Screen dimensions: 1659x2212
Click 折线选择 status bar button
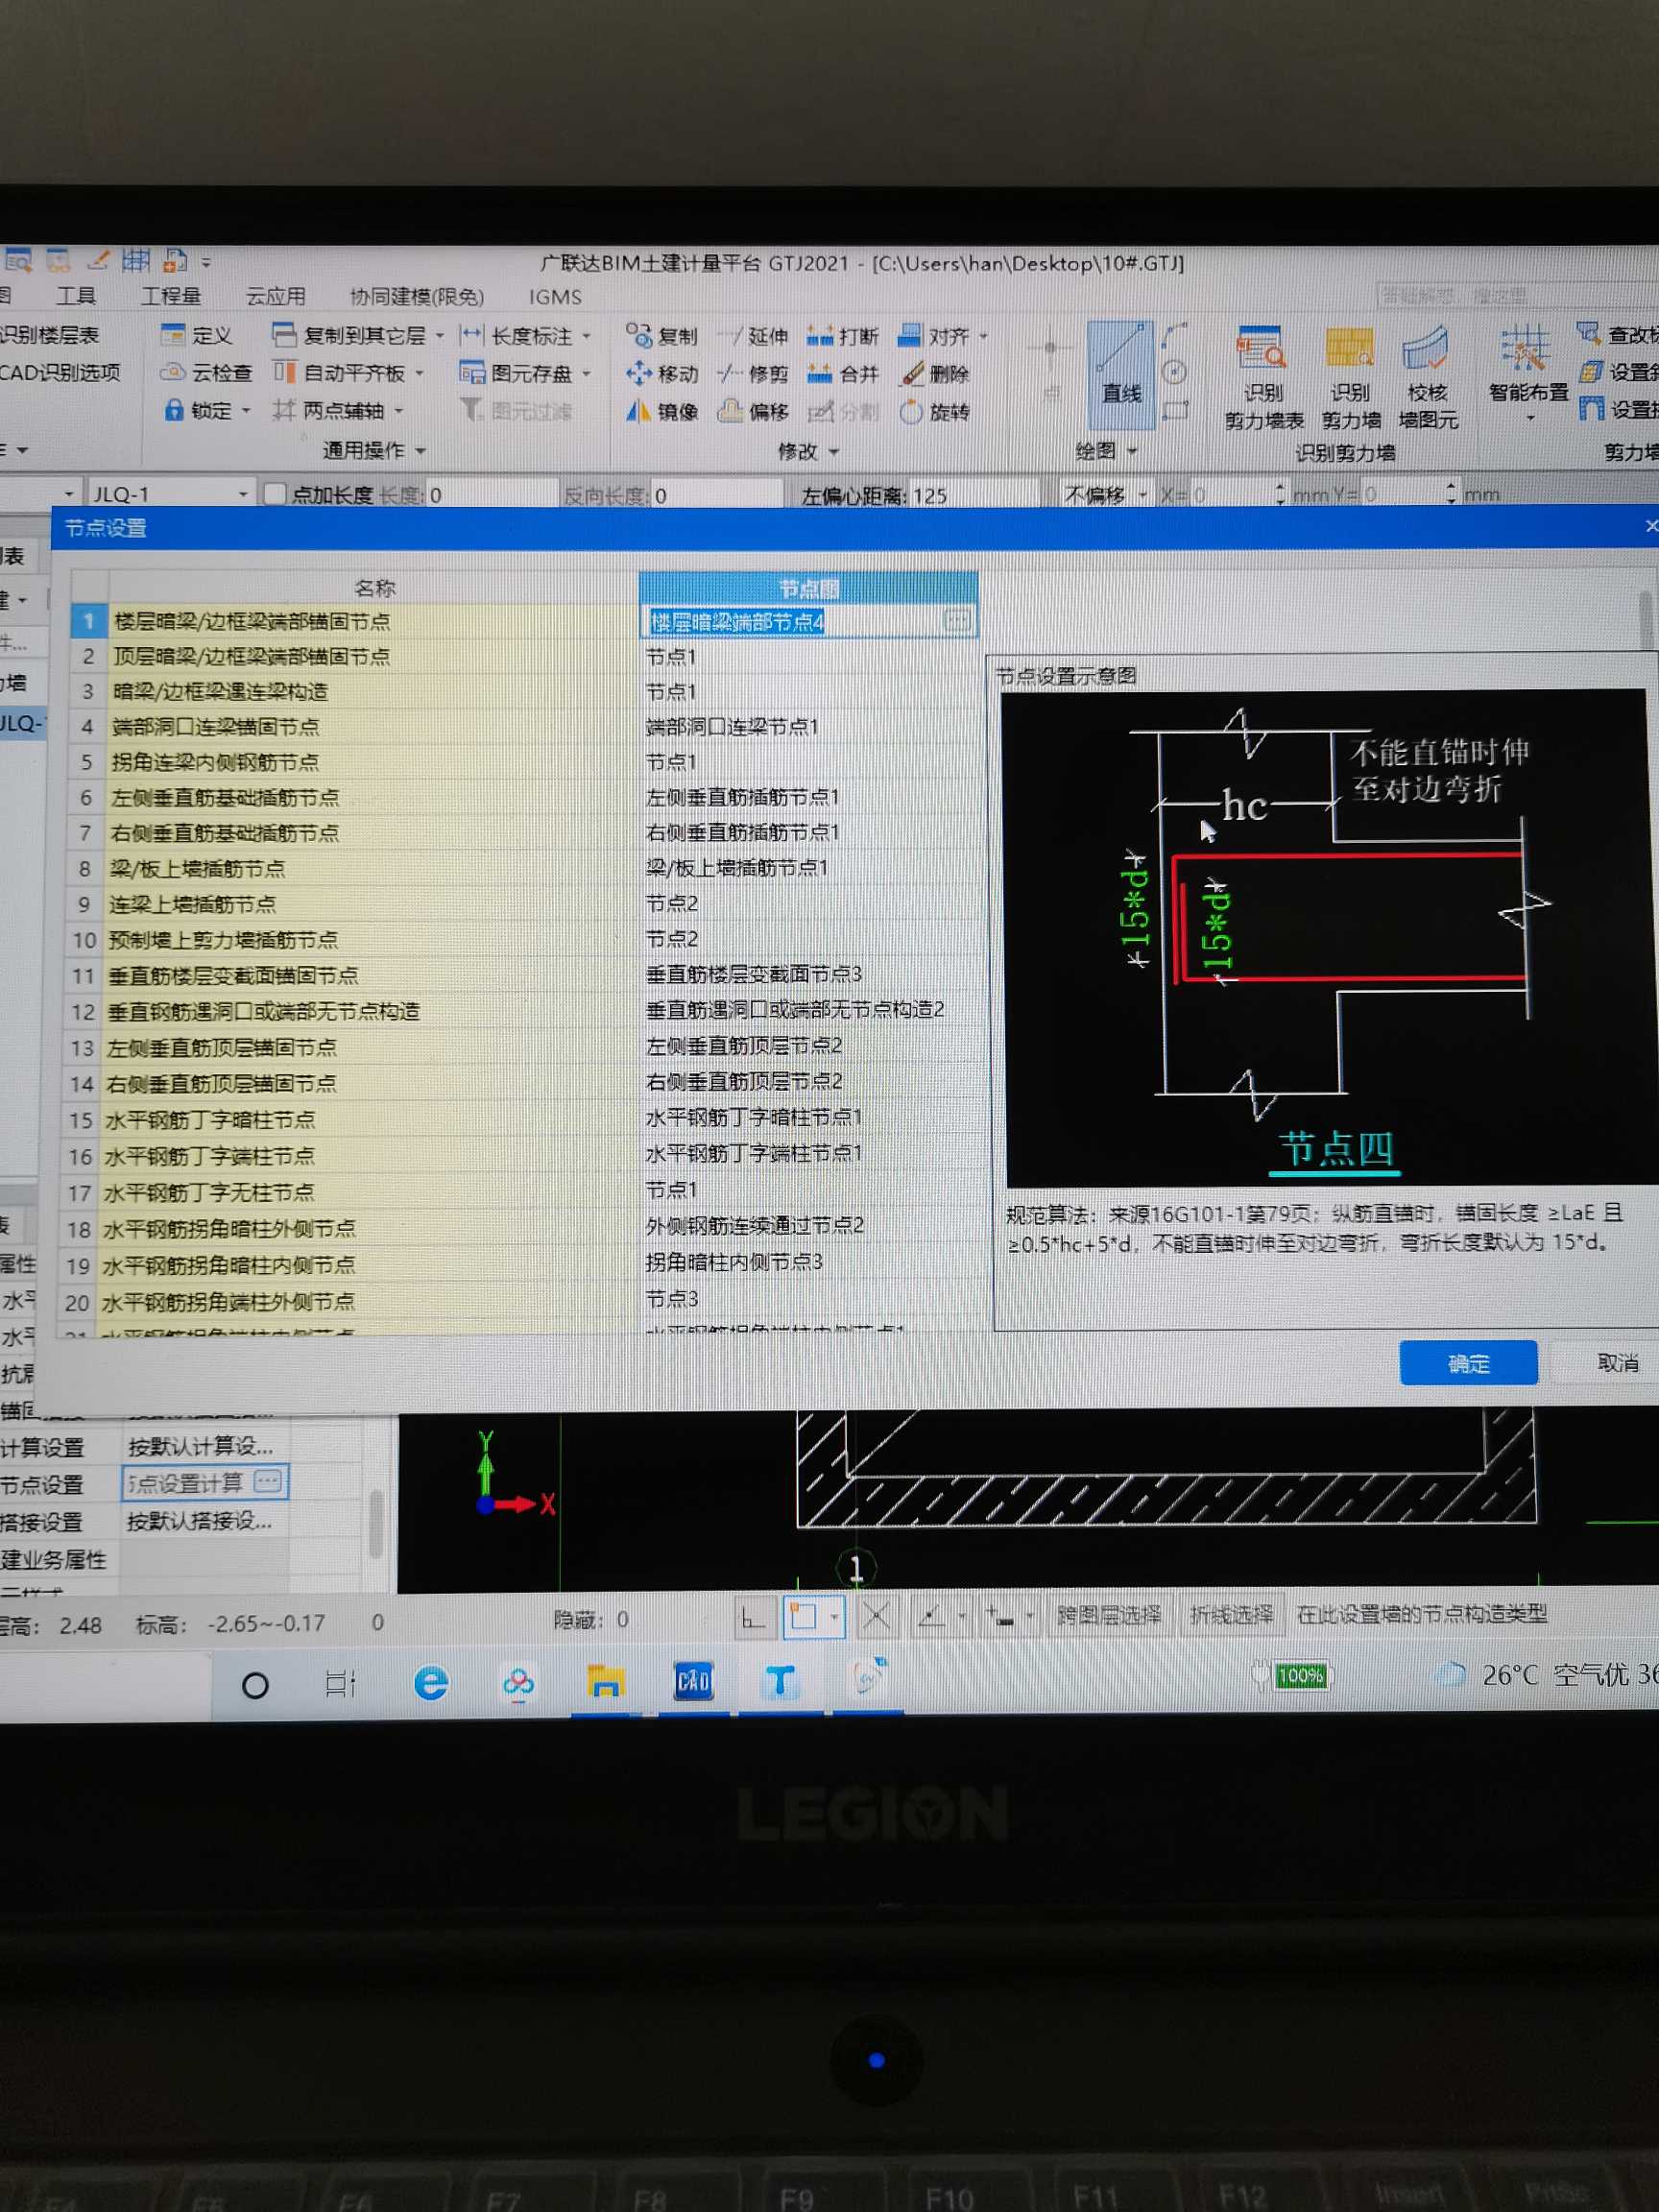pos(1231,1614)
